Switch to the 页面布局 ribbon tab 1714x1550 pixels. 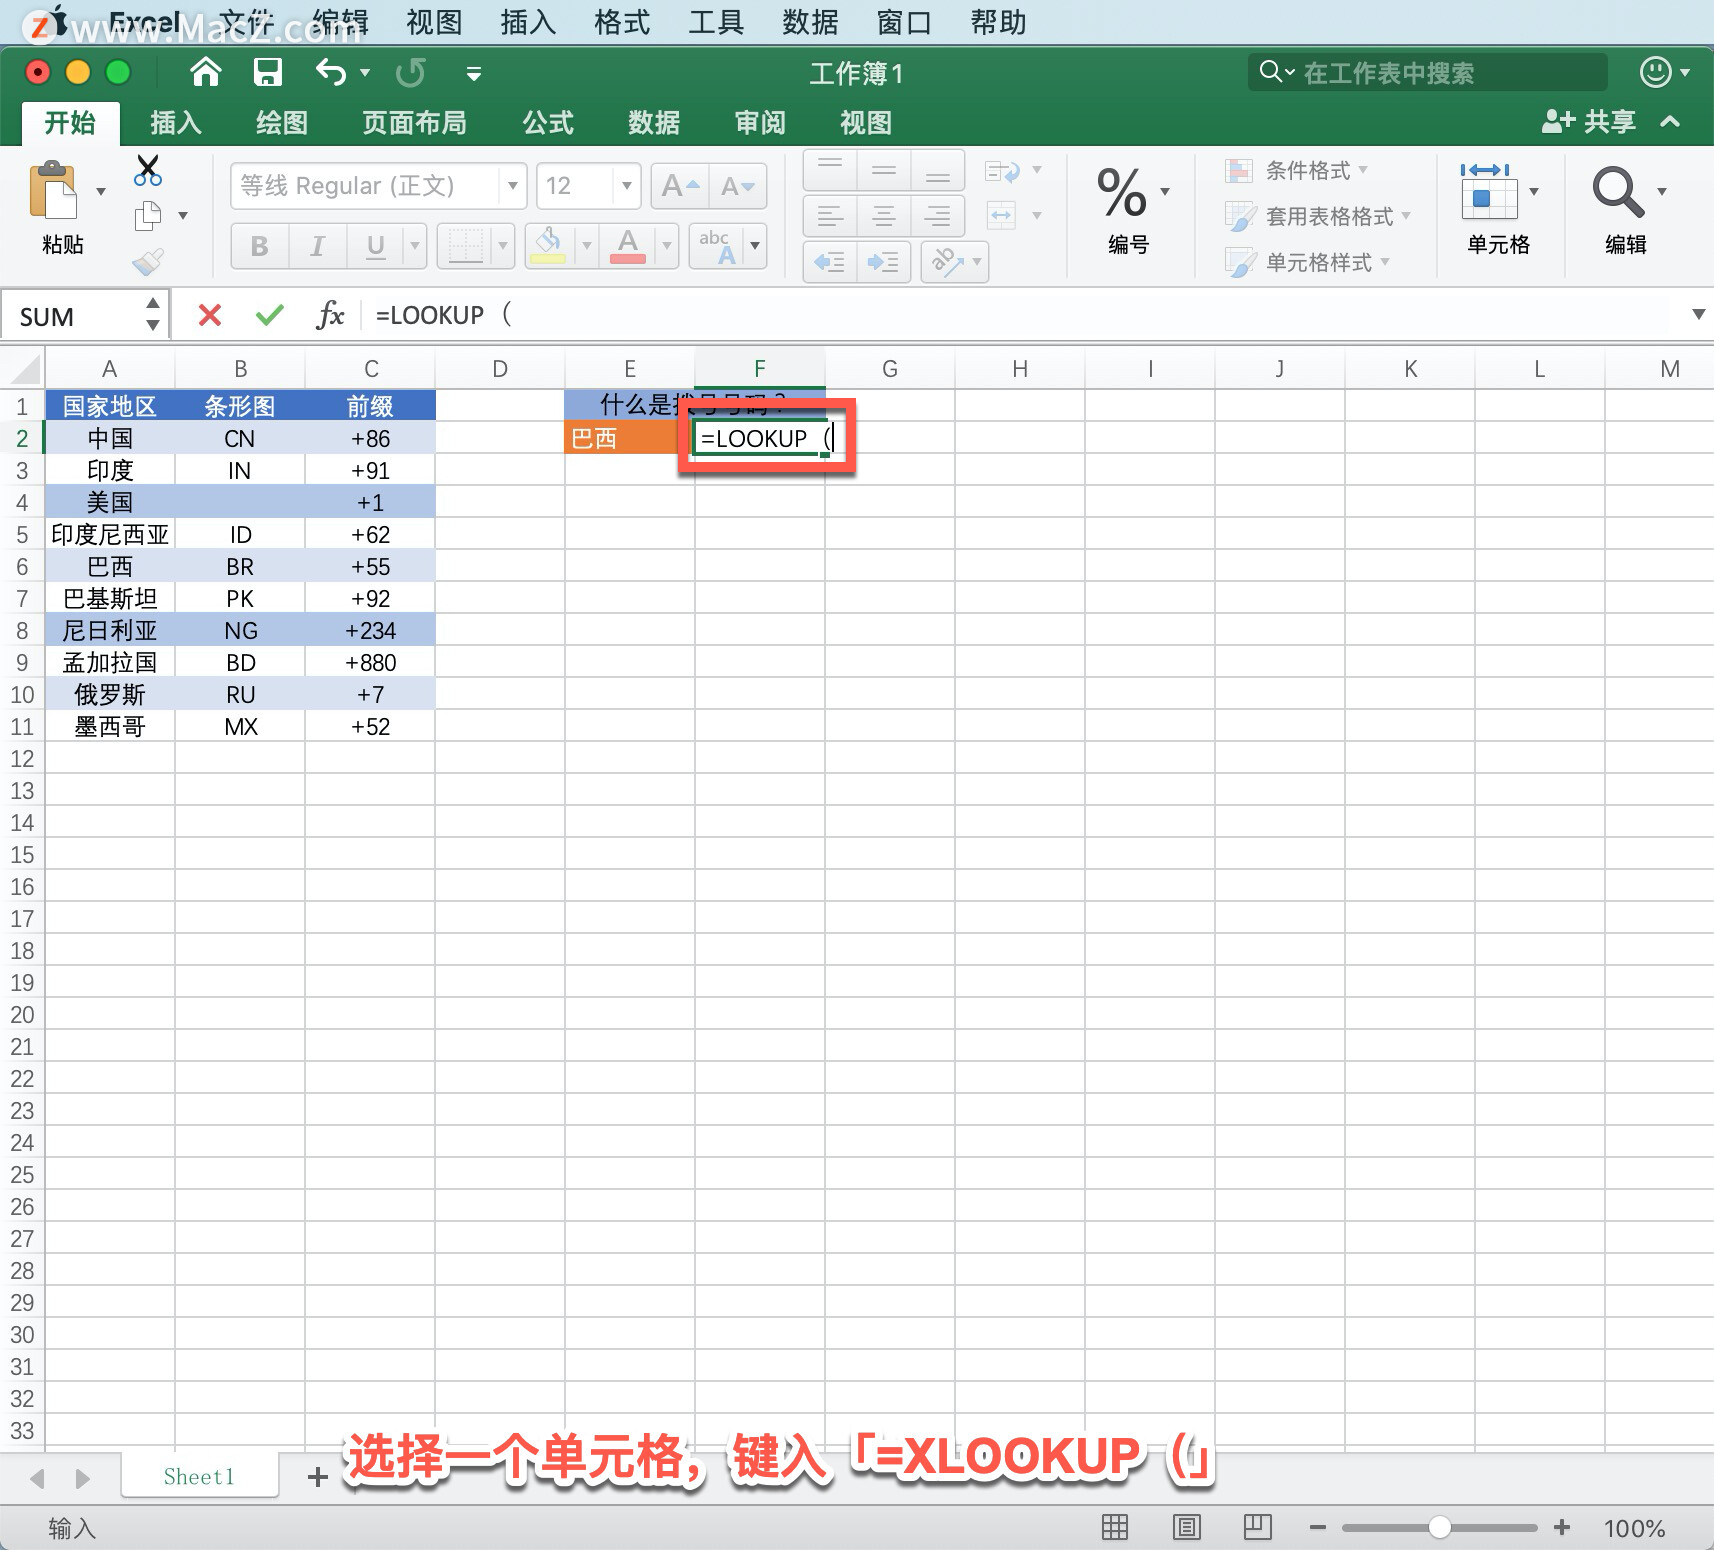(415, 123)
